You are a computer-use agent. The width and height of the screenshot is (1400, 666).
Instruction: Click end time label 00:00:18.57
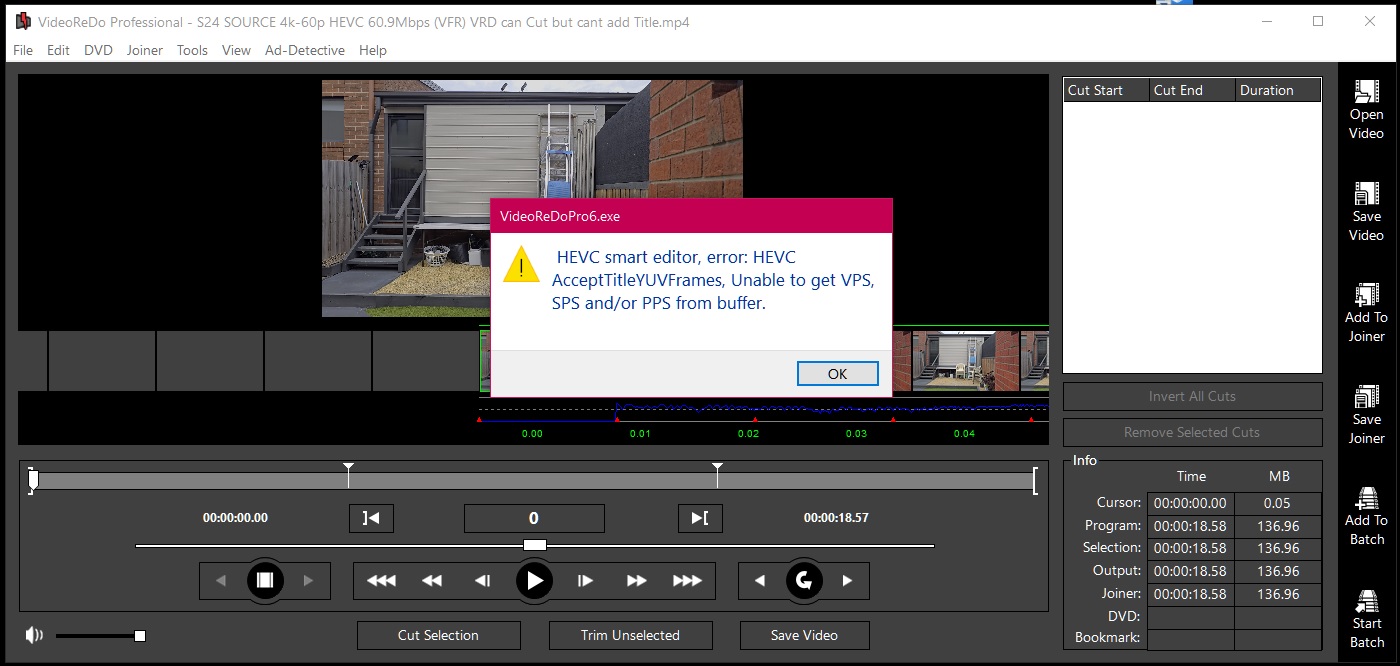point(836,518)
